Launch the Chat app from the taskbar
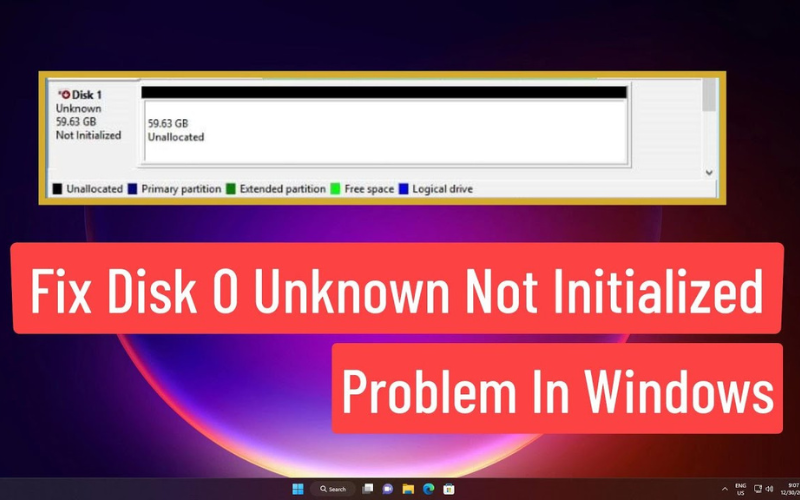 point(387,488)
